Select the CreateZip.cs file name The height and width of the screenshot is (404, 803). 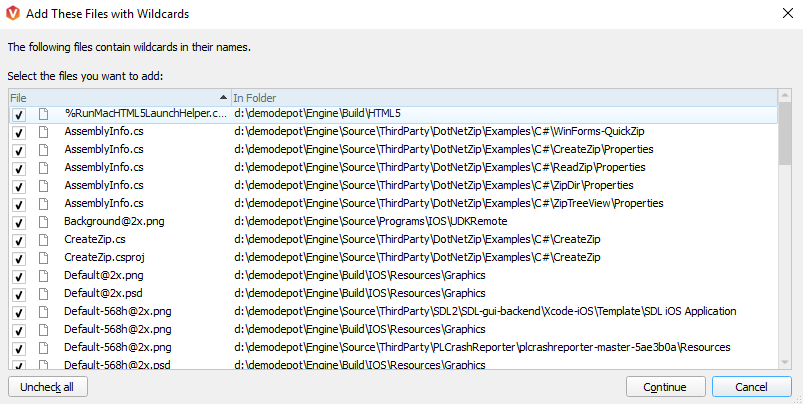pos(95,240)
